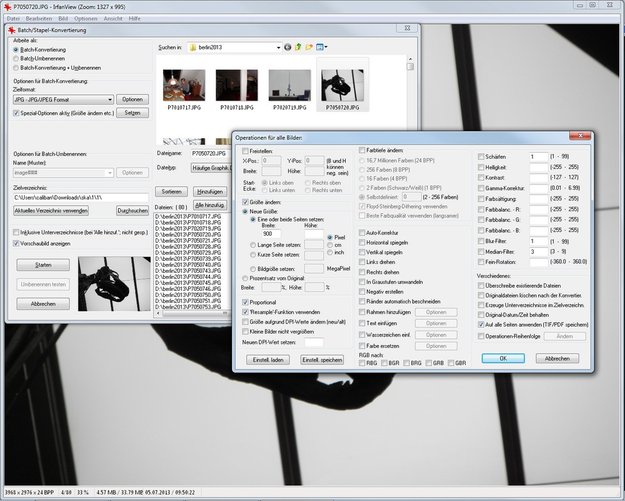The height and width of the screenshot is (501, 625).
Task: Open the Dateityp dropdown
Action: (211, 168)
